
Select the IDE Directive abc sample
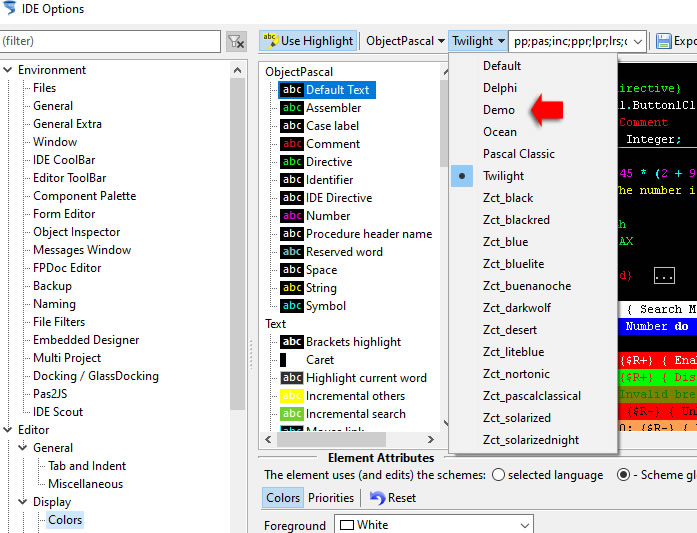292,197
